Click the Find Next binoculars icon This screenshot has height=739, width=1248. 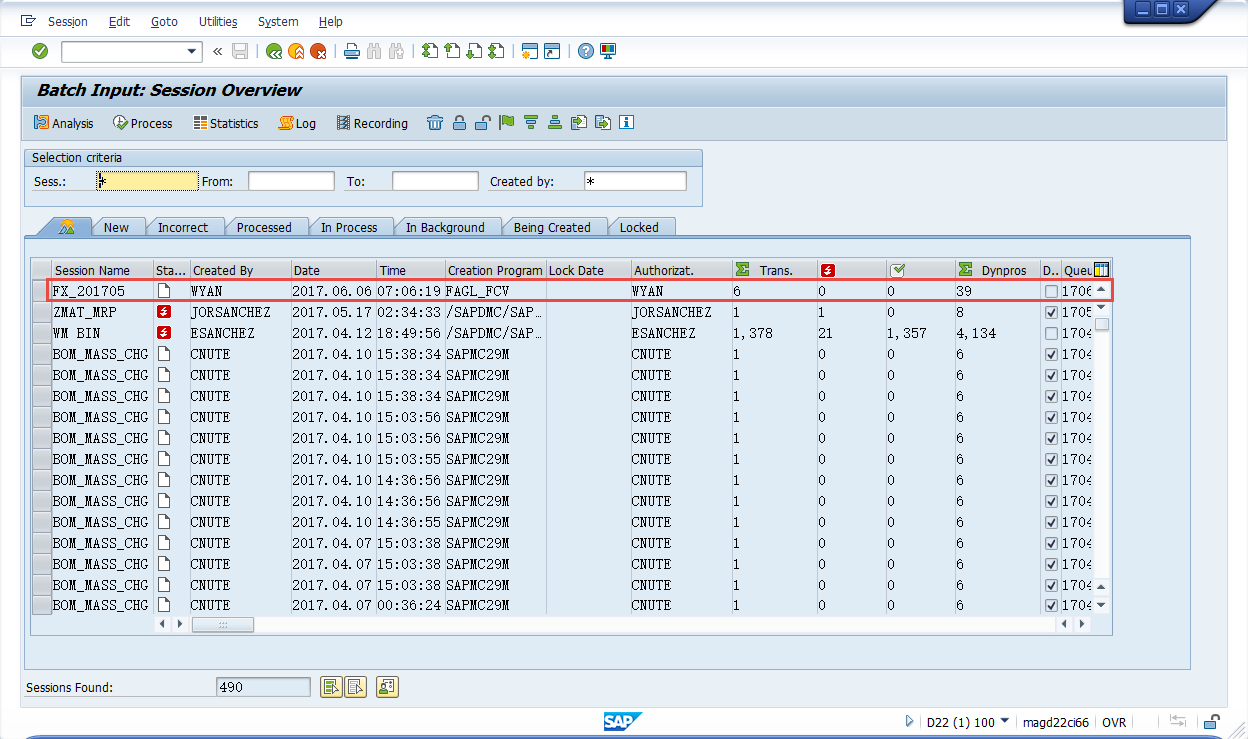pos(396,51)
